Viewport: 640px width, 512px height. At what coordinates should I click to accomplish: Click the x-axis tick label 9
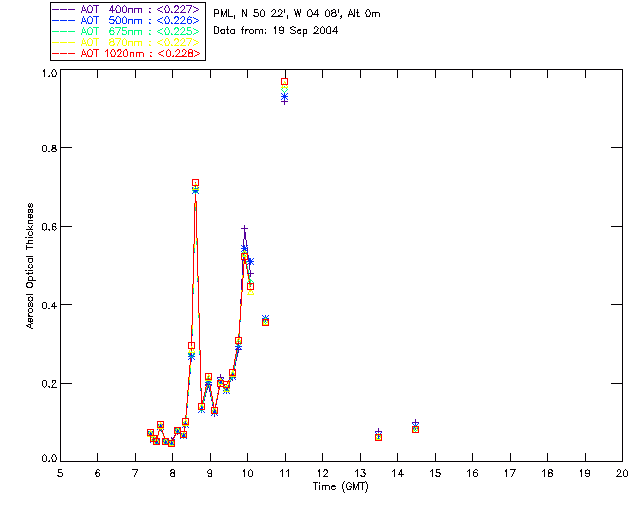click(x=210, y=473)
